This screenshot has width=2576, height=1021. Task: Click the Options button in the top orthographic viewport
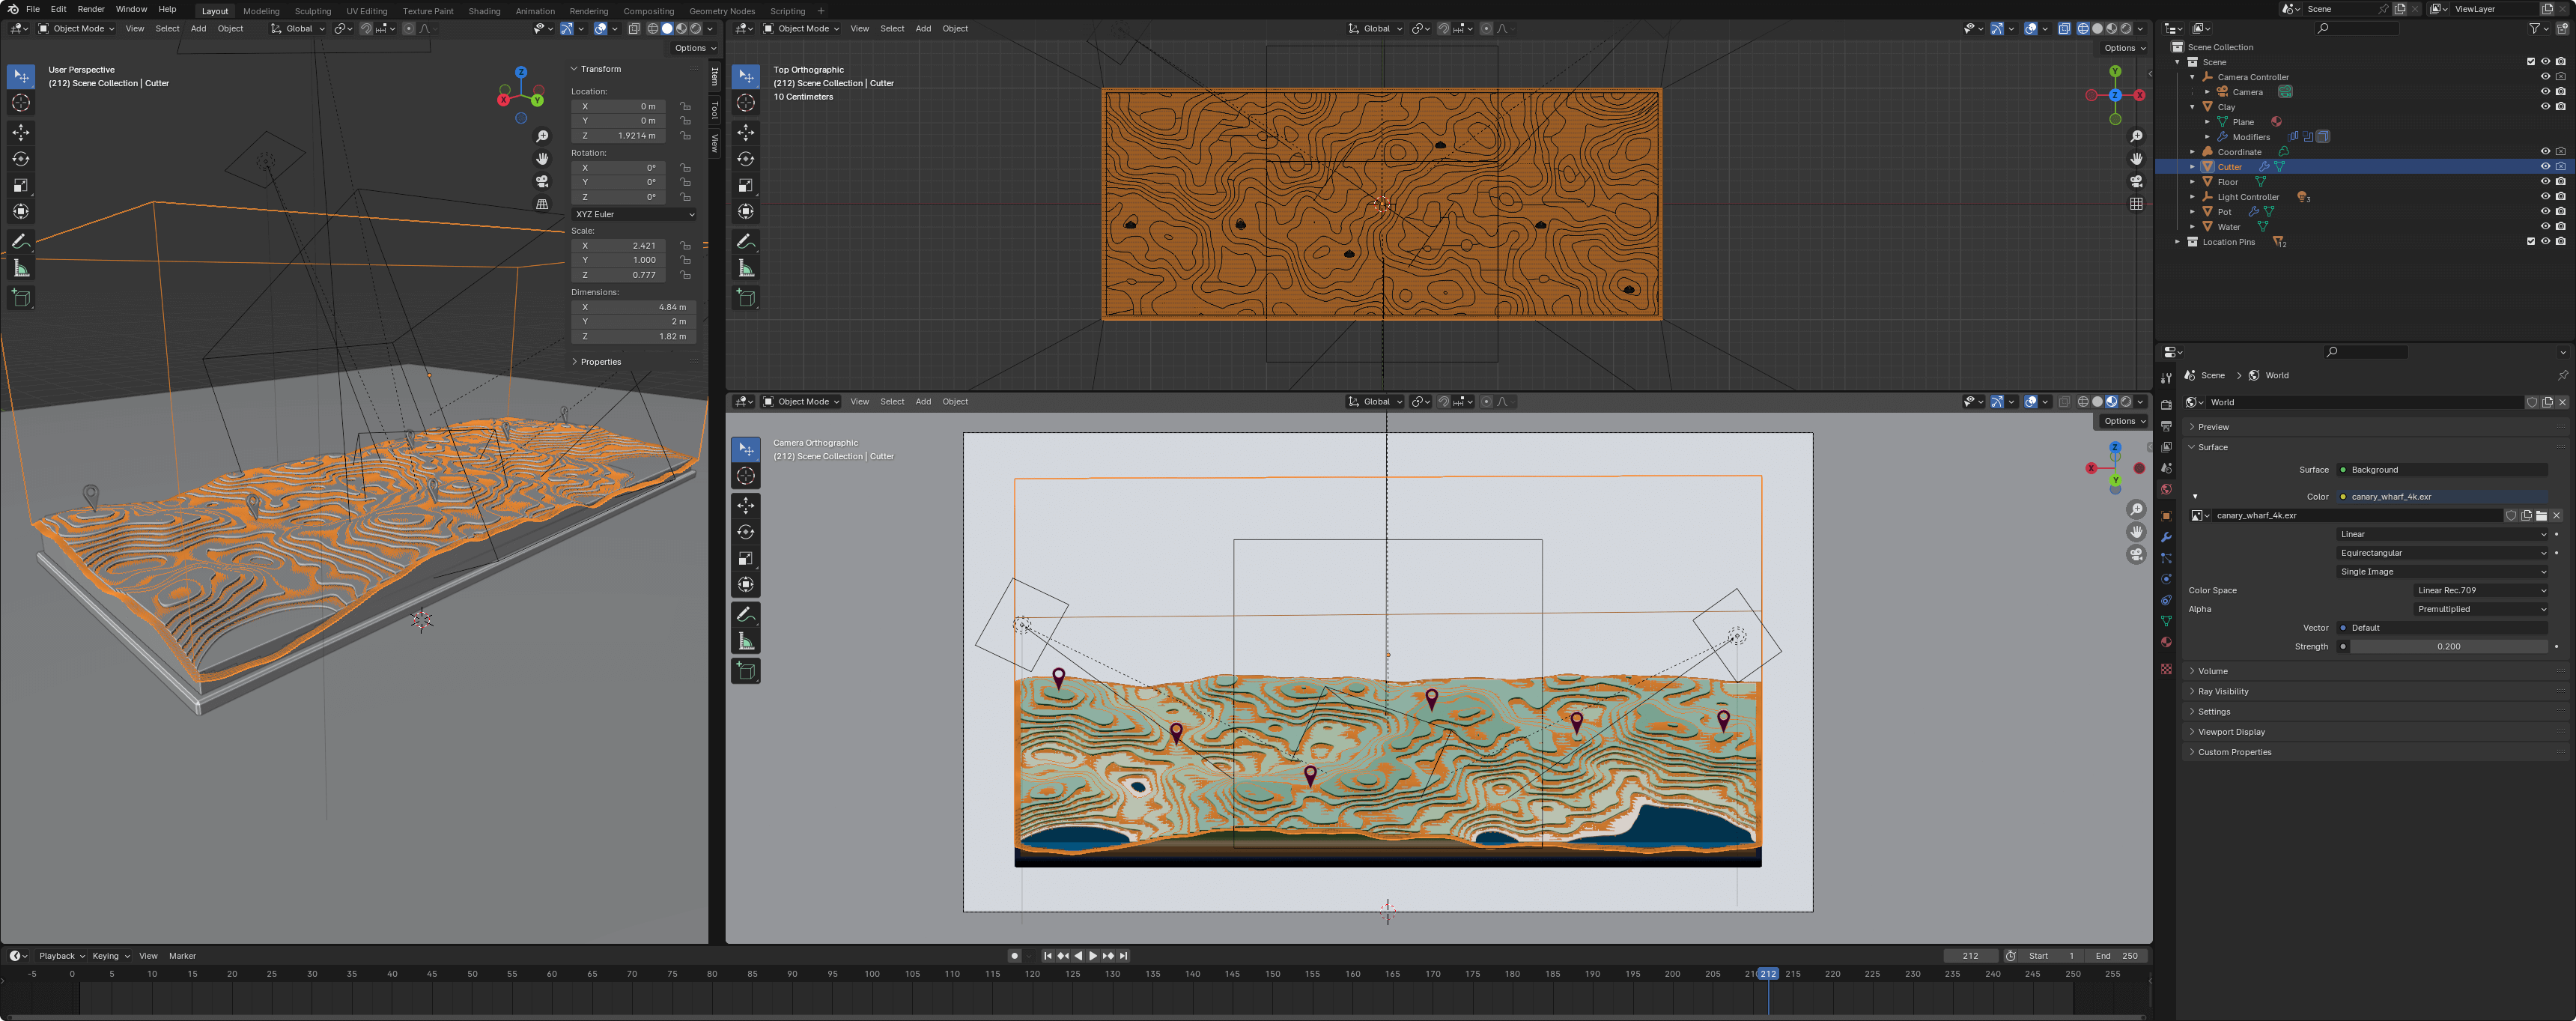(2124, 48)
